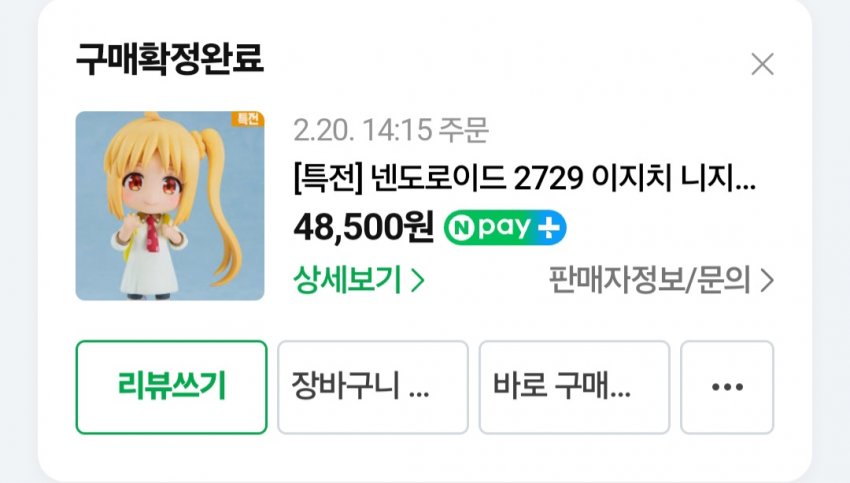This screenshot has height=483, width=850.
Task: Click the 2.20. 14:15 주문 order date
Action: coord(391,130)
